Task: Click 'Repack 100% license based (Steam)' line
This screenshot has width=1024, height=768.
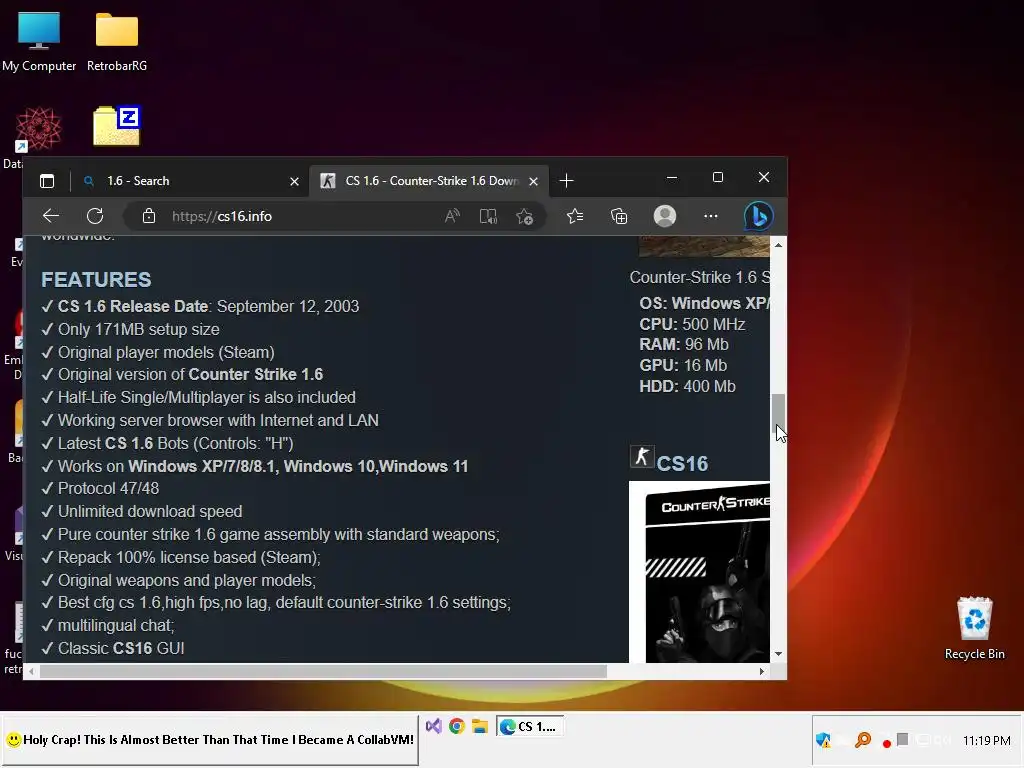Action: tap(189, 557)
